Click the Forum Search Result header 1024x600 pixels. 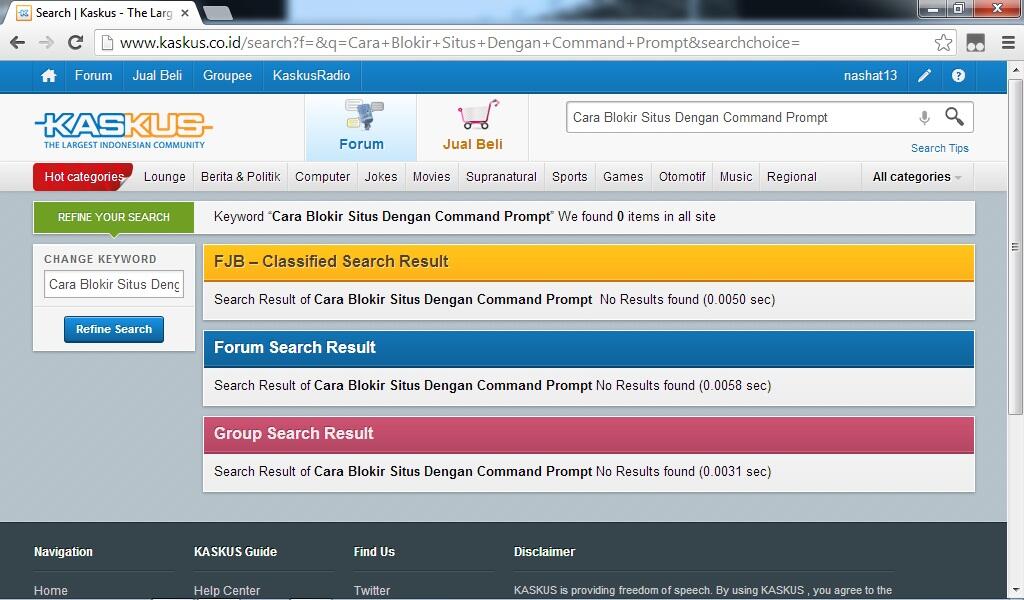point(588,349)
